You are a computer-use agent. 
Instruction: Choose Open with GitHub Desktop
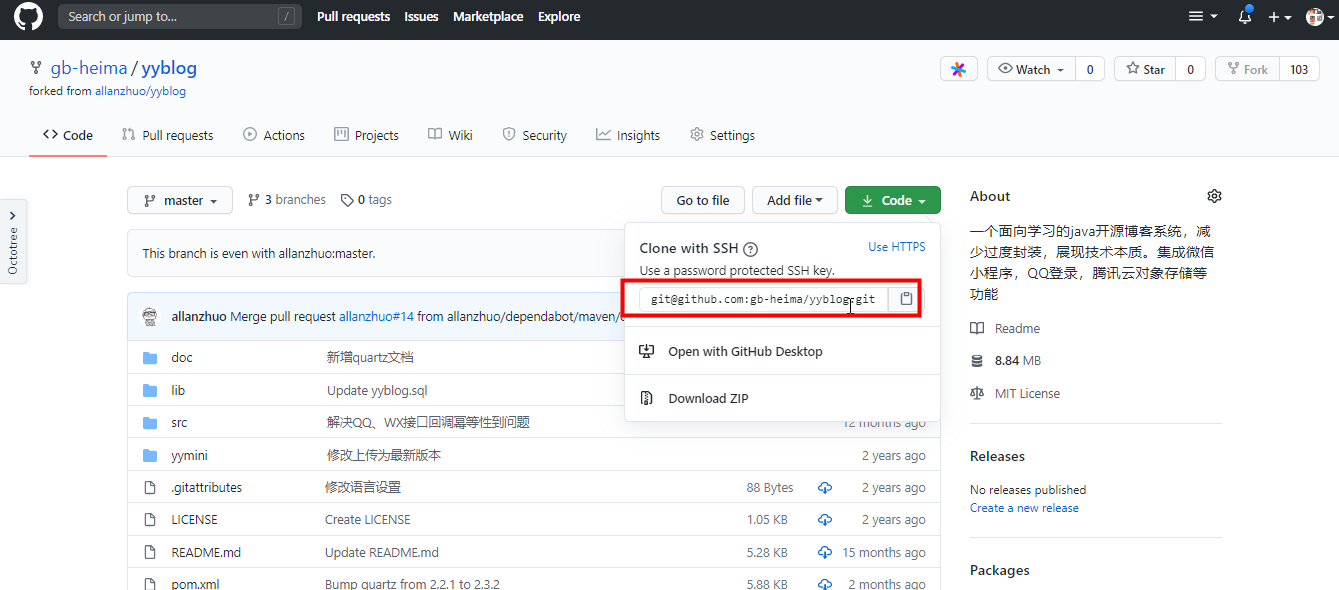(745, 351)
